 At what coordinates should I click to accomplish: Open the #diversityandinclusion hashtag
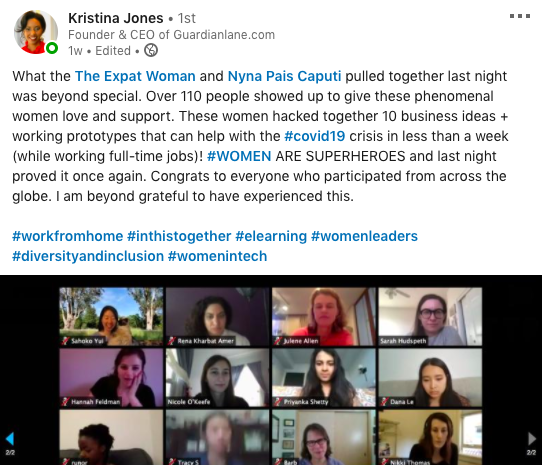(x=88, y=256)
